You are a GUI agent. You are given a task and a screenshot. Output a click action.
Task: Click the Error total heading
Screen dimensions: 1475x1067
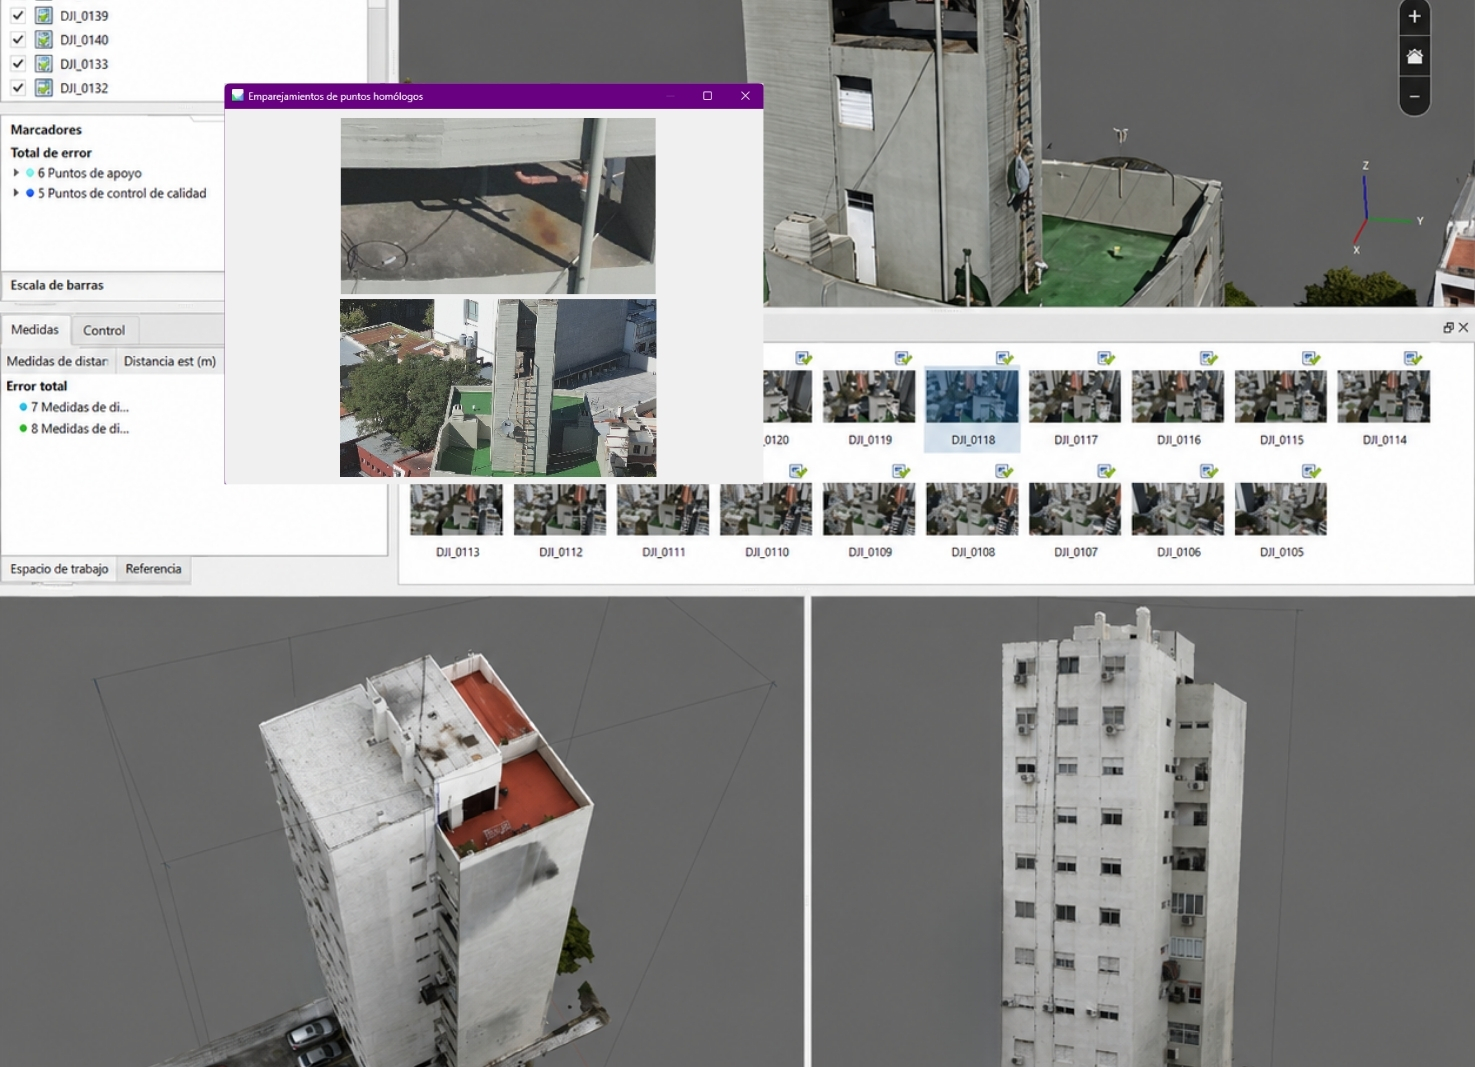37,386
